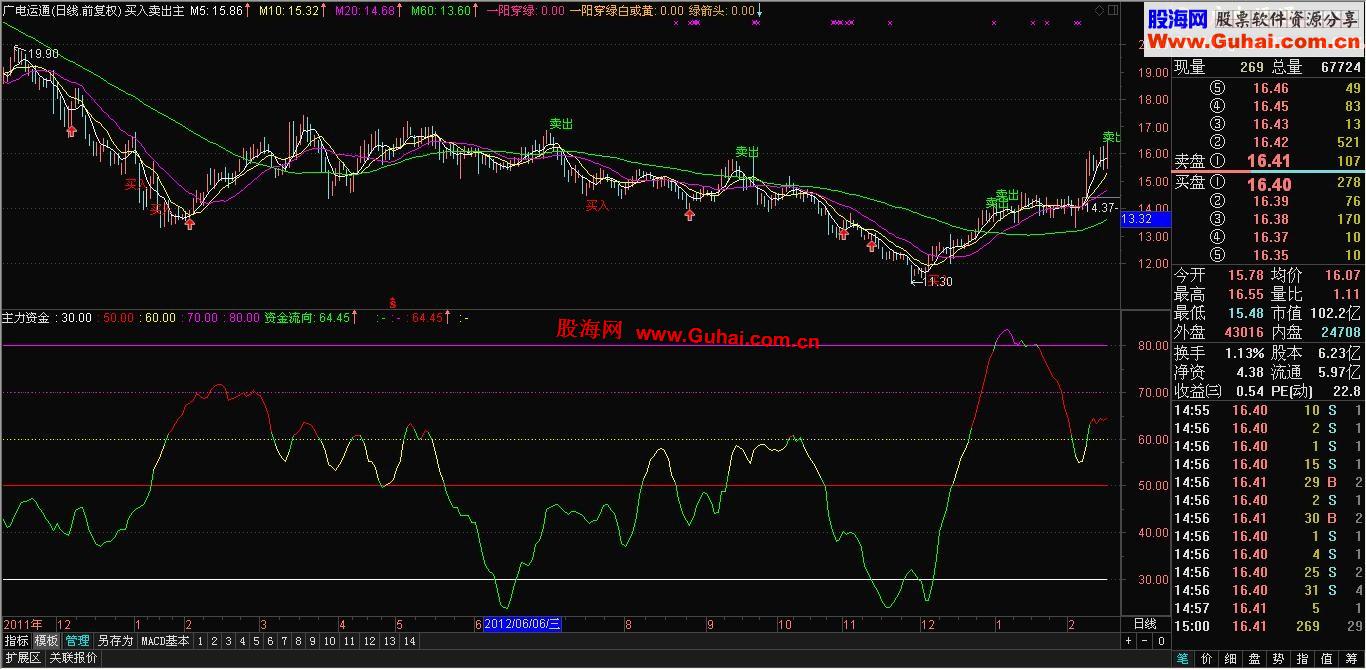Switch to the 盘 tab
The width and height of the screenshot is (1366, 670).
(1255, 659)
